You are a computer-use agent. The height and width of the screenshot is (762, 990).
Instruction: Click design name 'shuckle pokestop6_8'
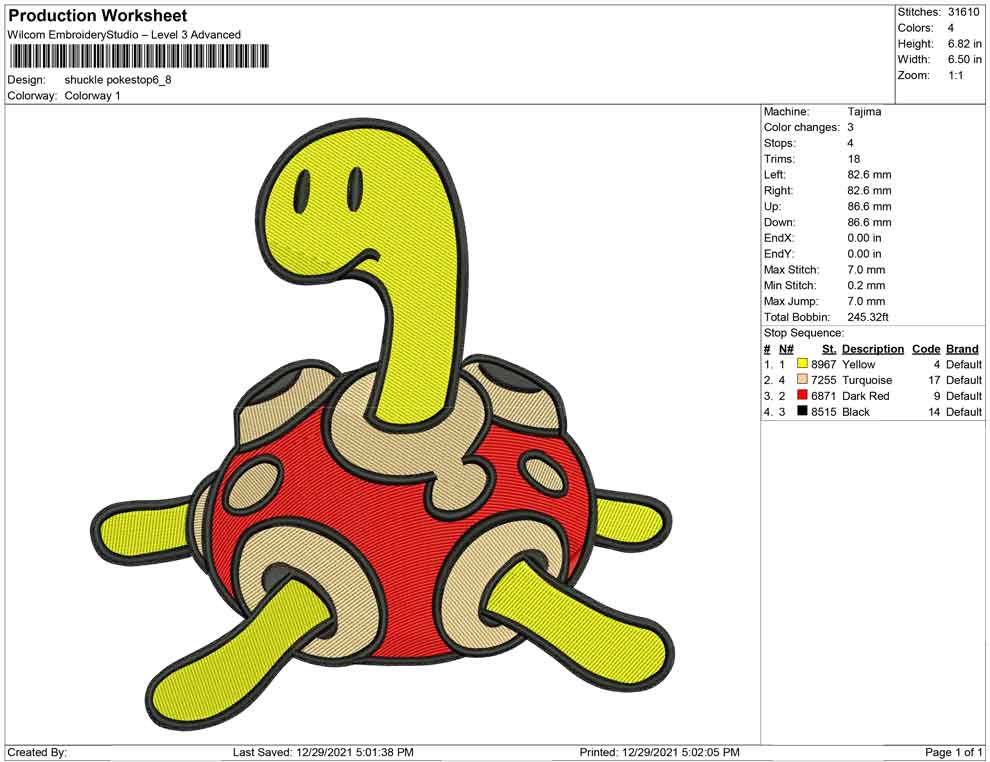tap(118, 80)
